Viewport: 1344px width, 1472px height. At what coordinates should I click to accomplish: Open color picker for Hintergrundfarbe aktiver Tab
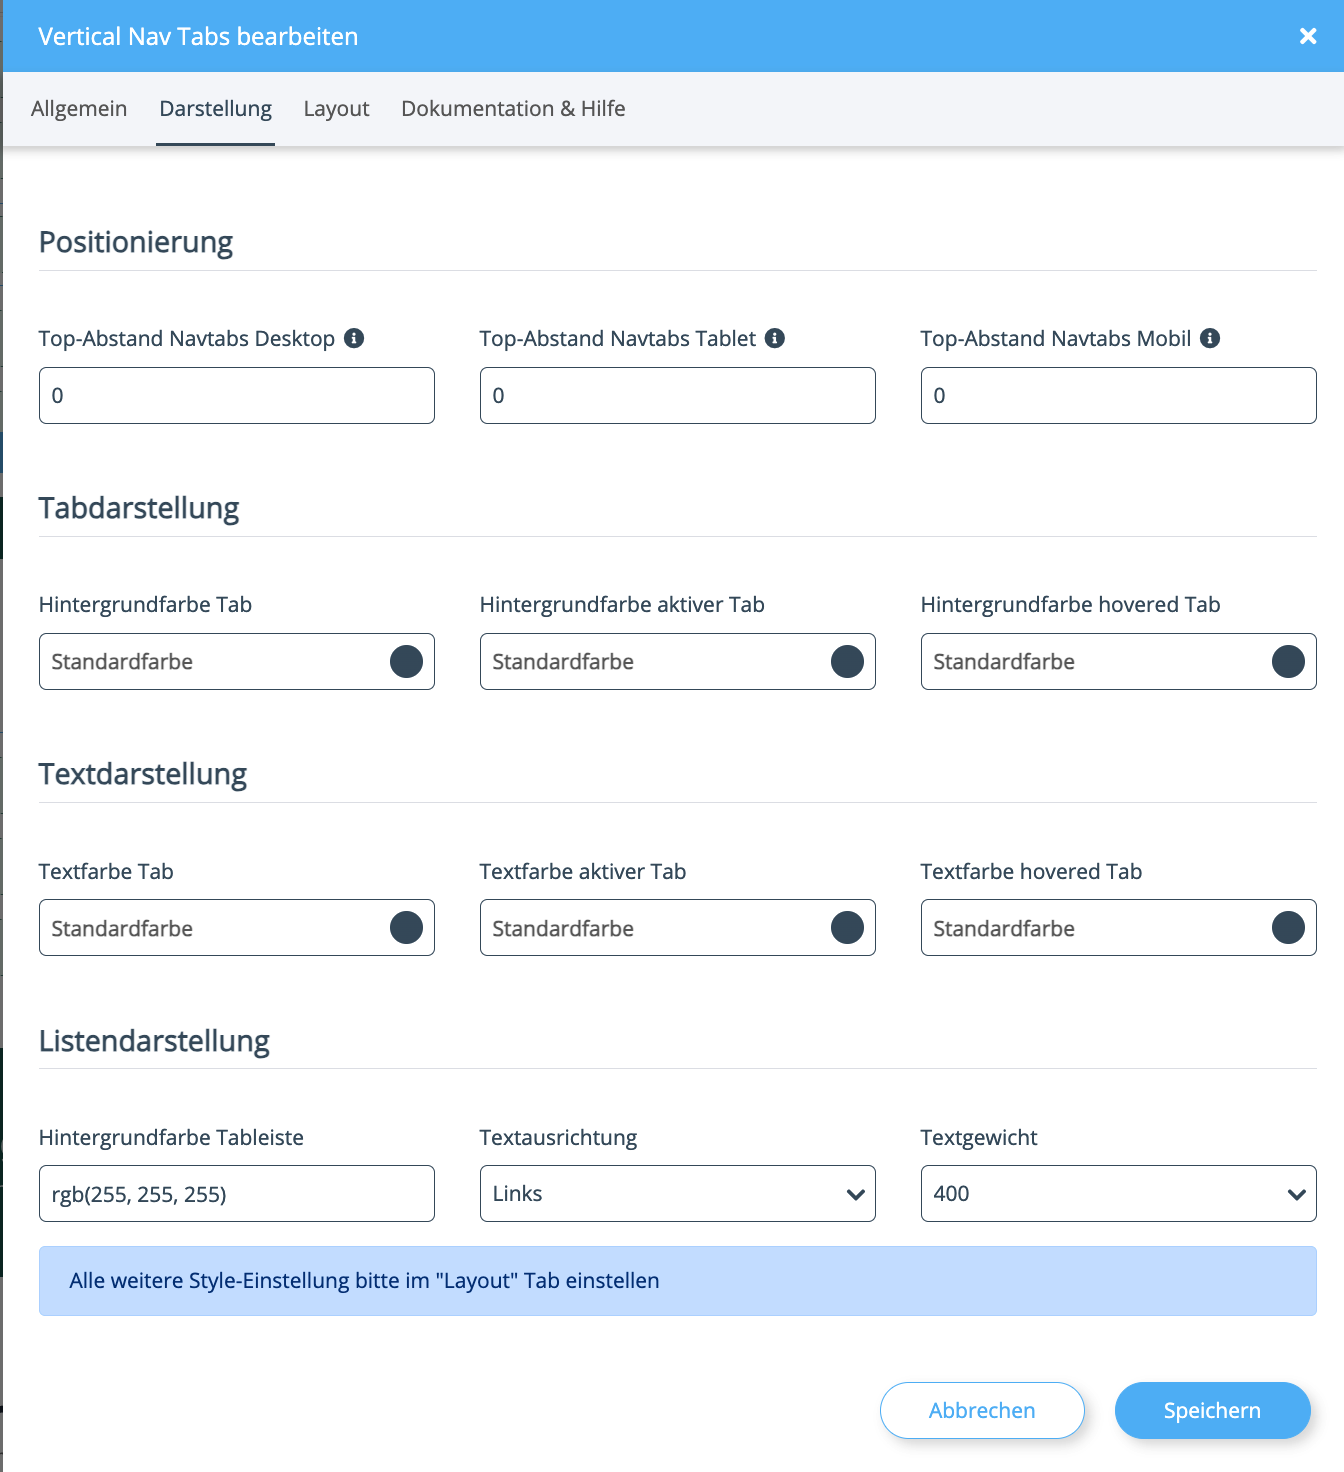click(847, 661)
